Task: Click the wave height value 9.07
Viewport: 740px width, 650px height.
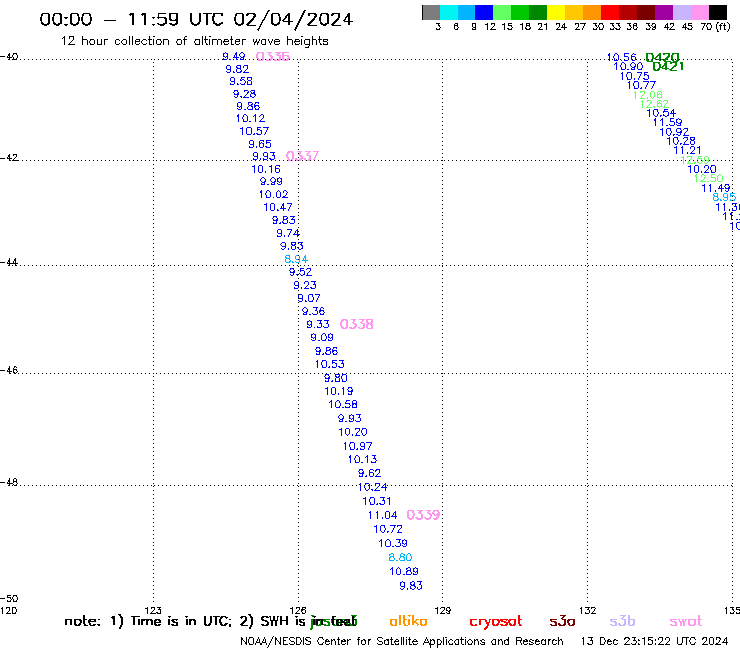Action: 309,298
